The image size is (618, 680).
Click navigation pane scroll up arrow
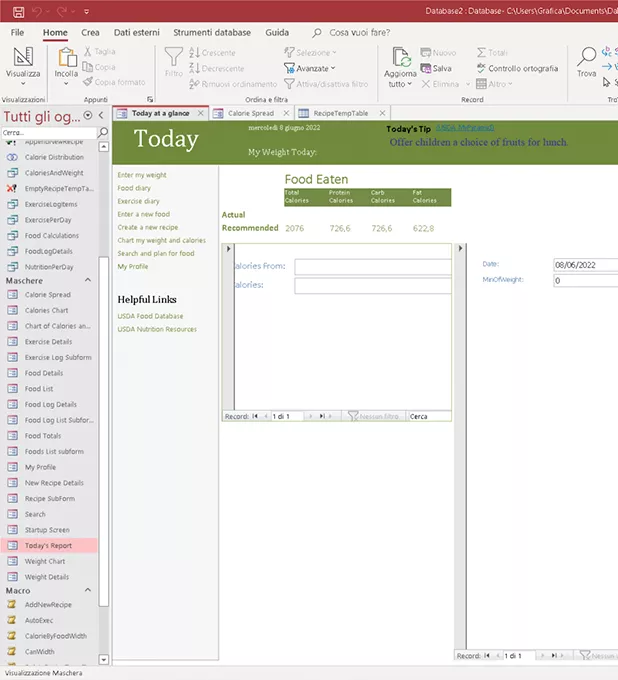[103, 147]
